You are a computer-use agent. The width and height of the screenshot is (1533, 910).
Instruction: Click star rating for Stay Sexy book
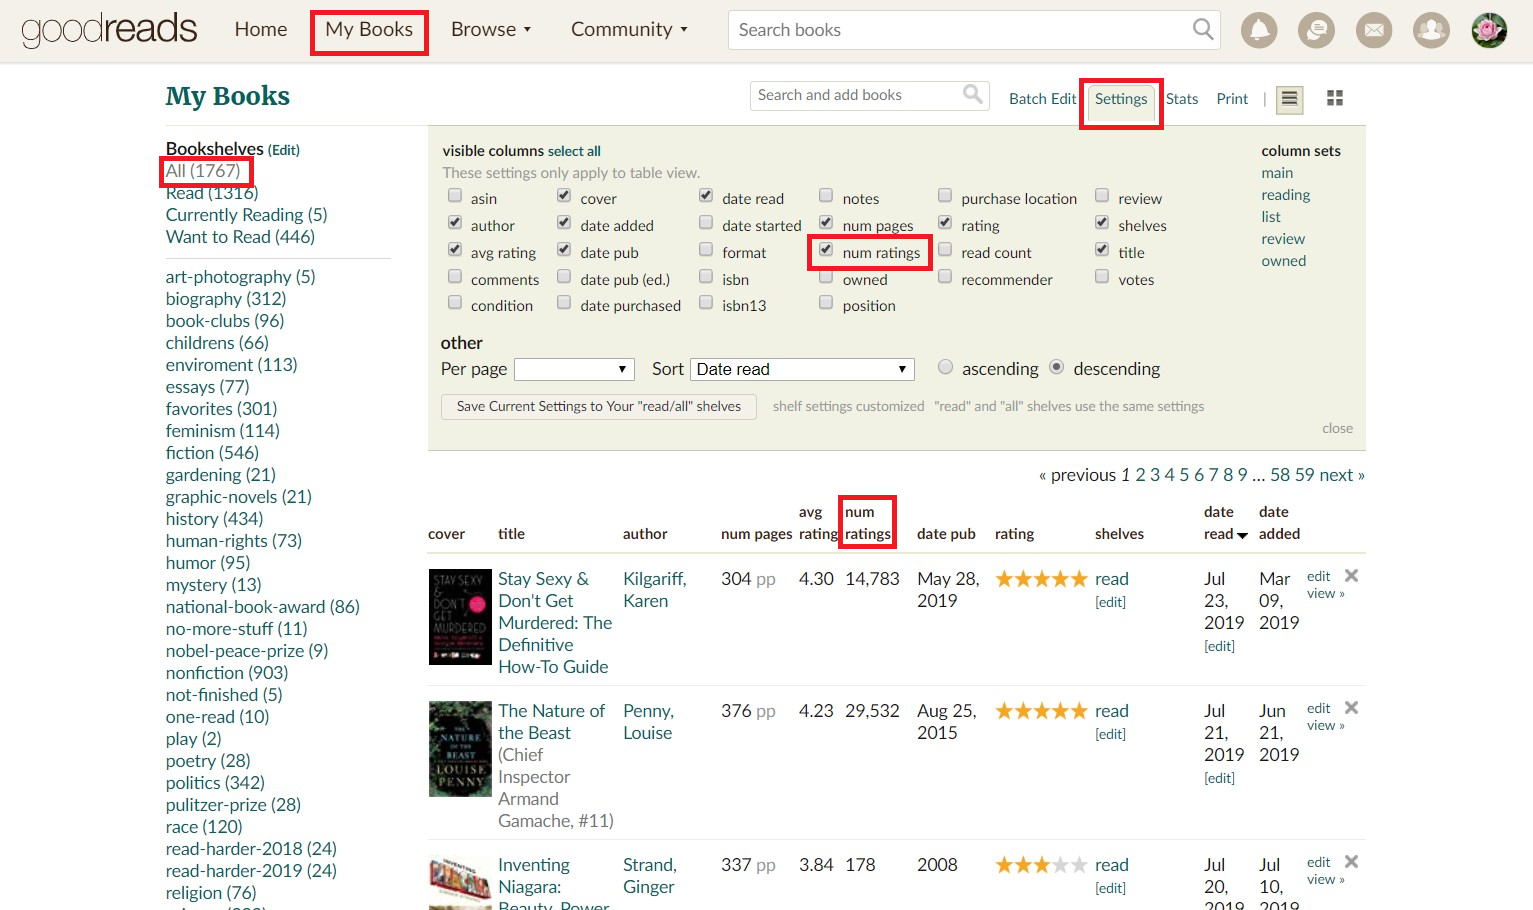coord(1041,579)
